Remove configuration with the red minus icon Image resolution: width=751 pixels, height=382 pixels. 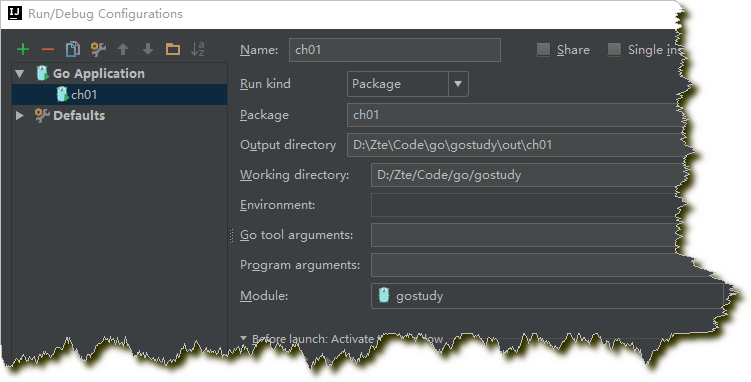coord(48,49)
